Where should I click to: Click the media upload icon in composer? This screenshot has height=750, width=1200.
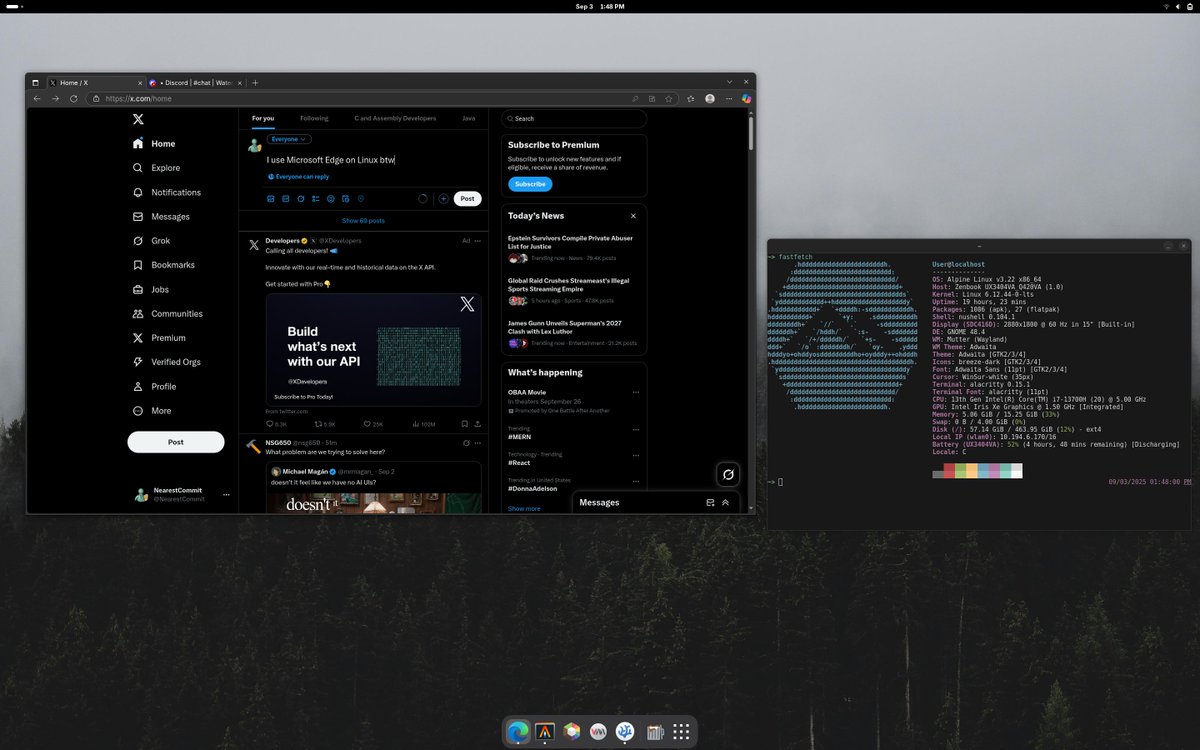point(270,199)
